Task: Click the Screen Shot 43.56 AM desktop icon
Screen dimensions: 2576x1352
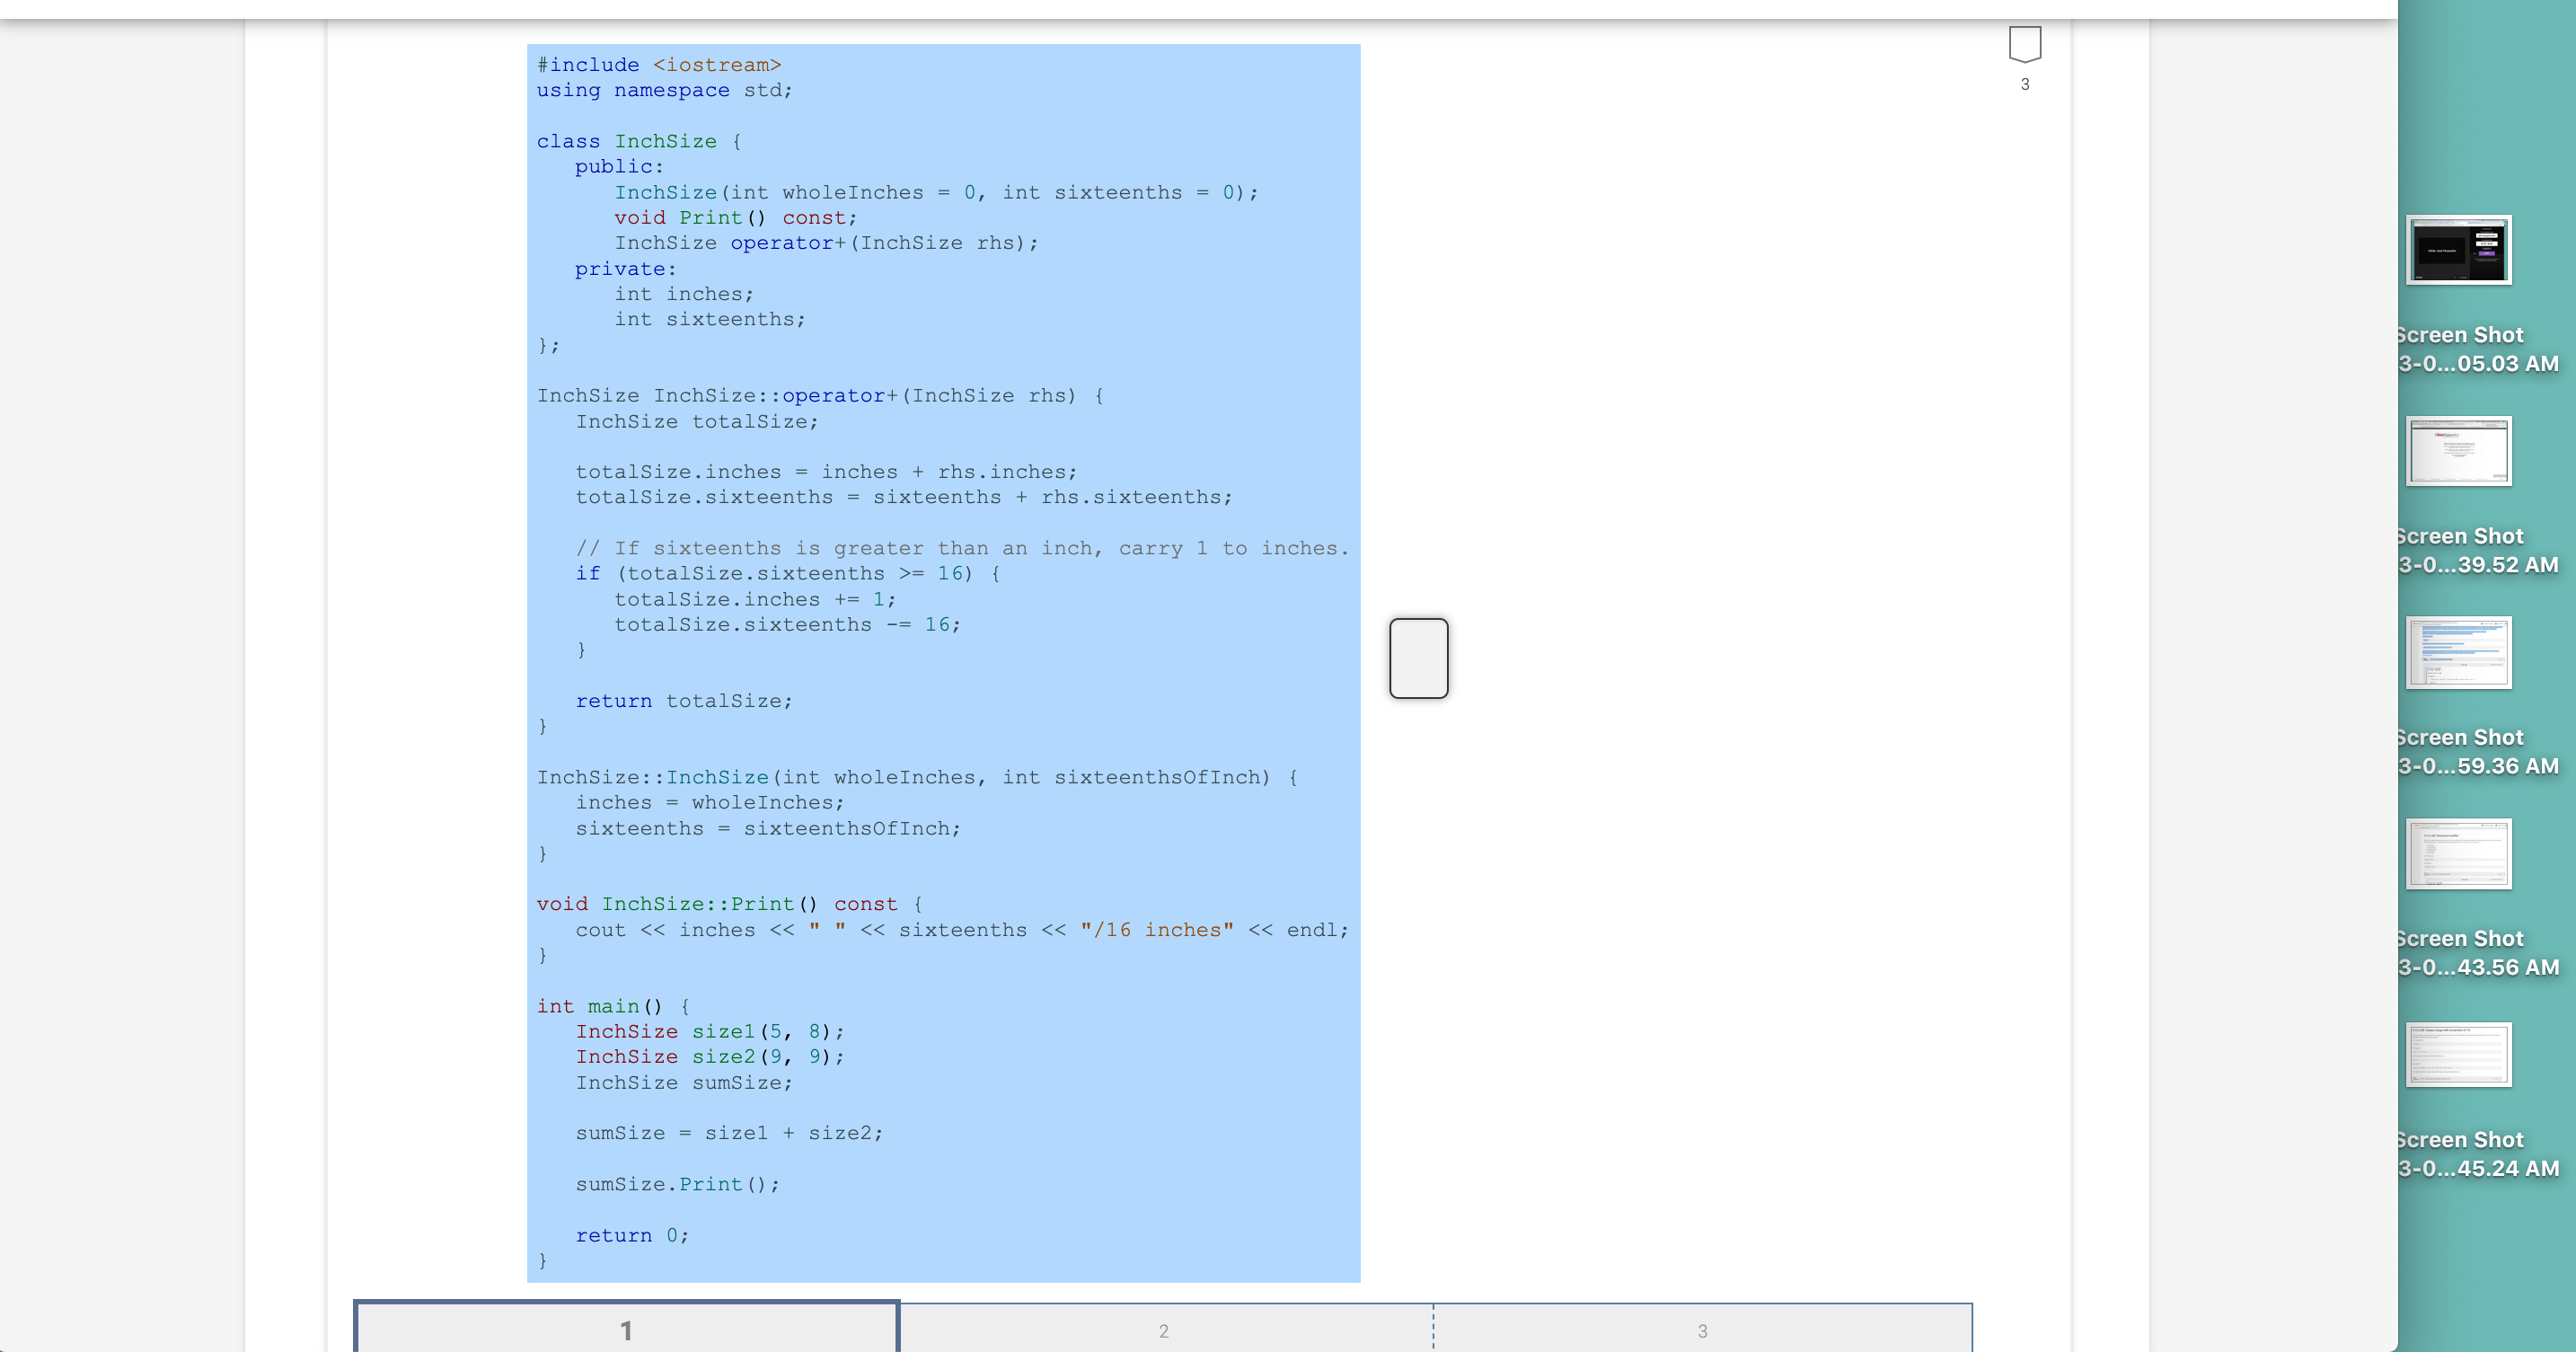Action: coord(2458,854)
